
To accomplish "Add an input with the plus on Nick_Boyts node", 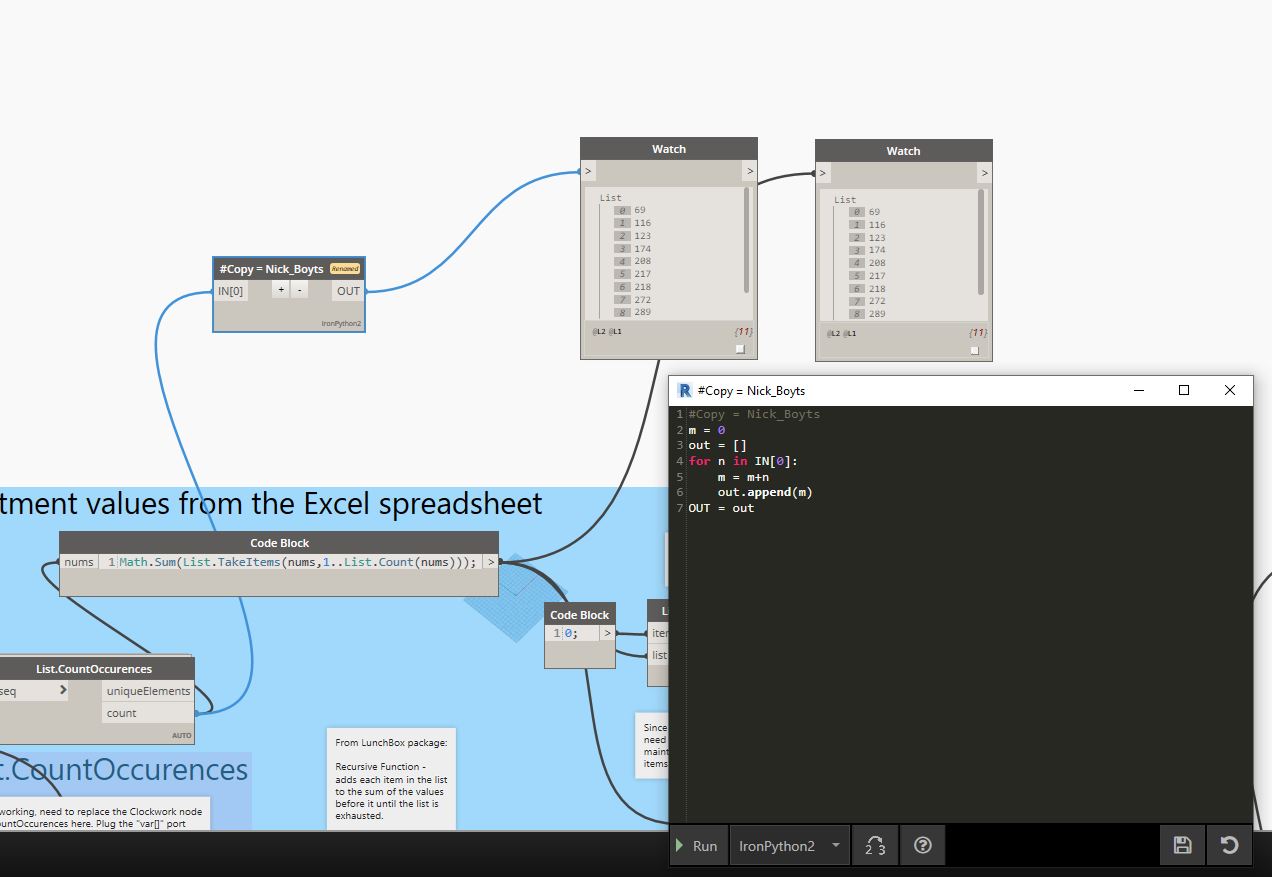I will coord(281,289).
